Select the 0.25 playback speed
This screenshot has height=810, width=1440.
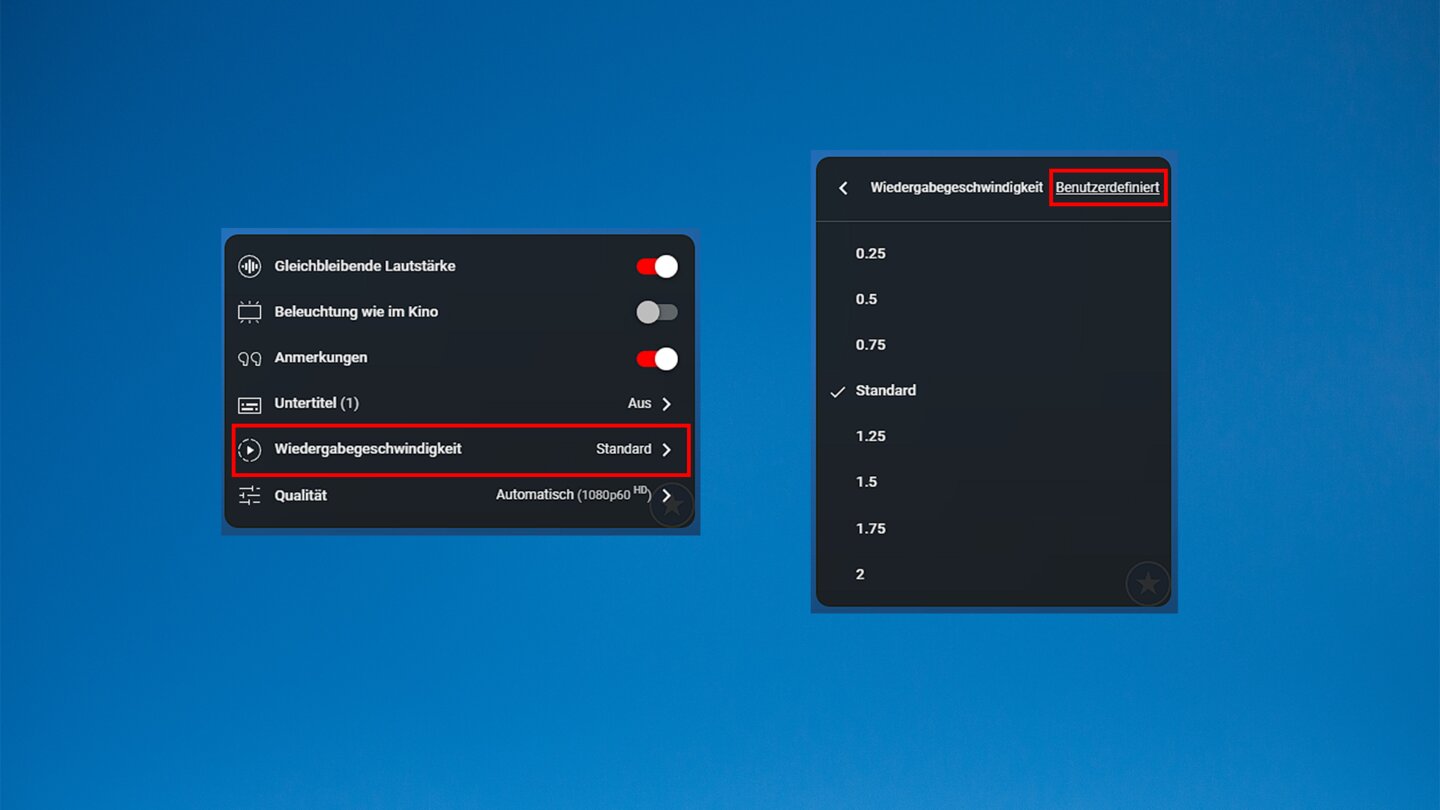(x=870, y=254)
